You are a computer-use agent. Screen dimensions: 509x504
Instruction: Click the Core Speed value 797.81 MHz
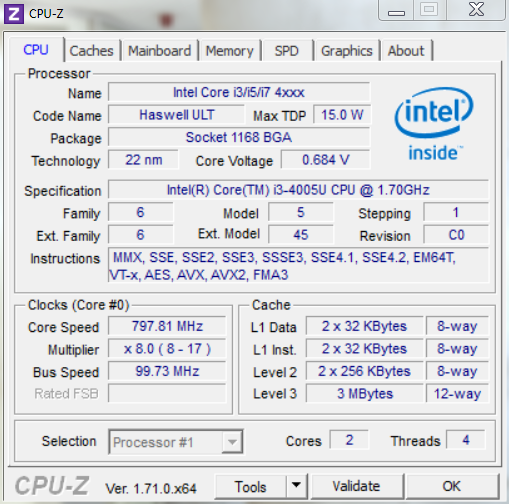[167, 326]
